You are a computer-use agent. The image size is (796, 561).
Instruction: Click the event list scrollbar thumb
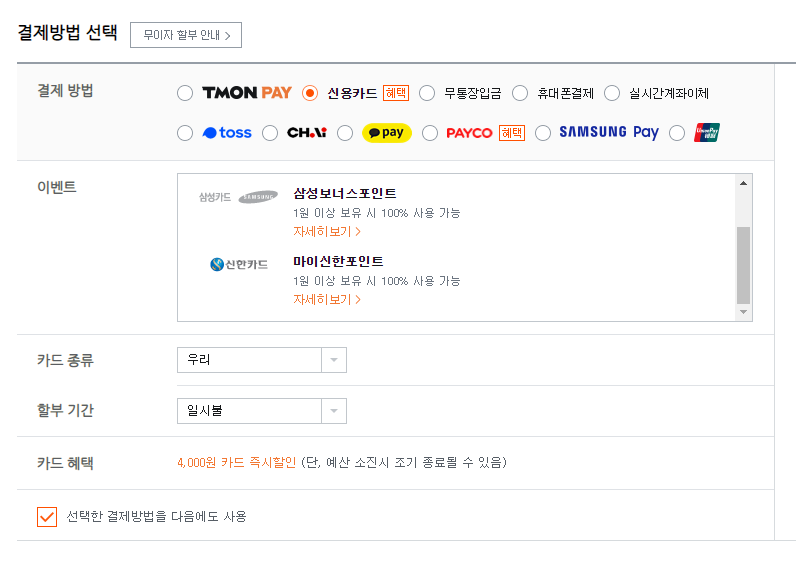[x=743, y=265]
